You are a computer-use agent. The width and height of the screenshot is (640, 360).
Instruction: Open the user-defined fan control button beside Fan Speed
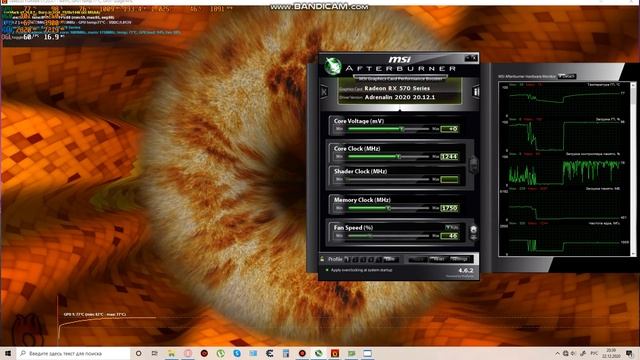click(x=473, y=230)
